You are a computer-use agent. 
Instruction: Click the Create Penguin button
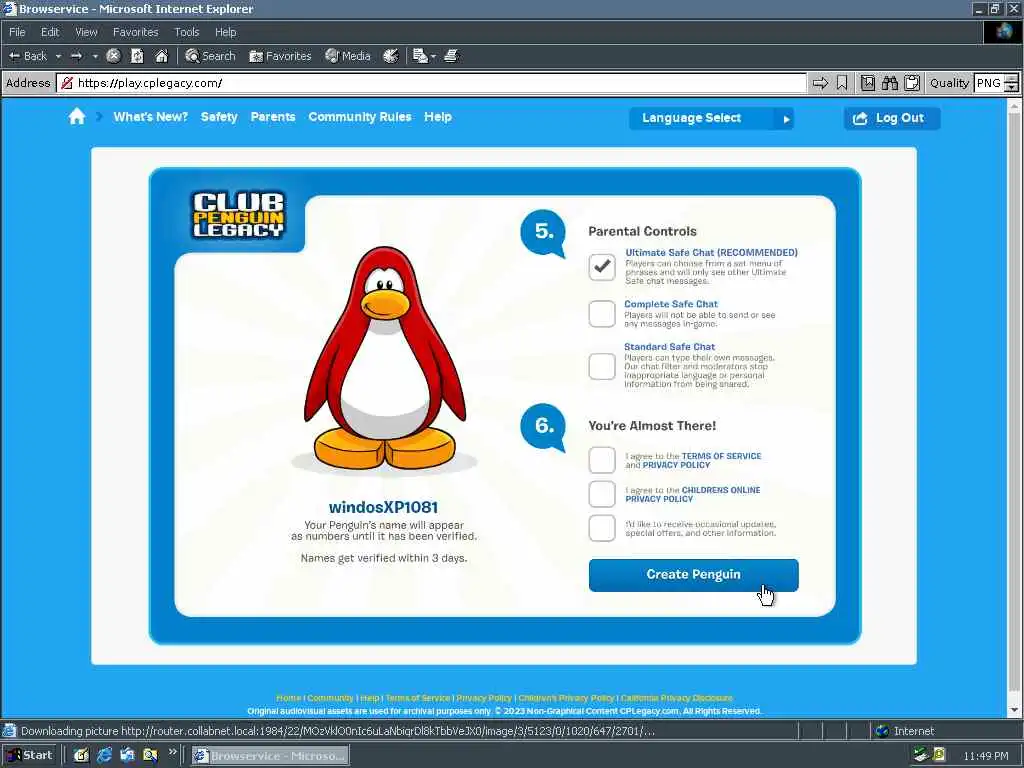tap(694, 575)
